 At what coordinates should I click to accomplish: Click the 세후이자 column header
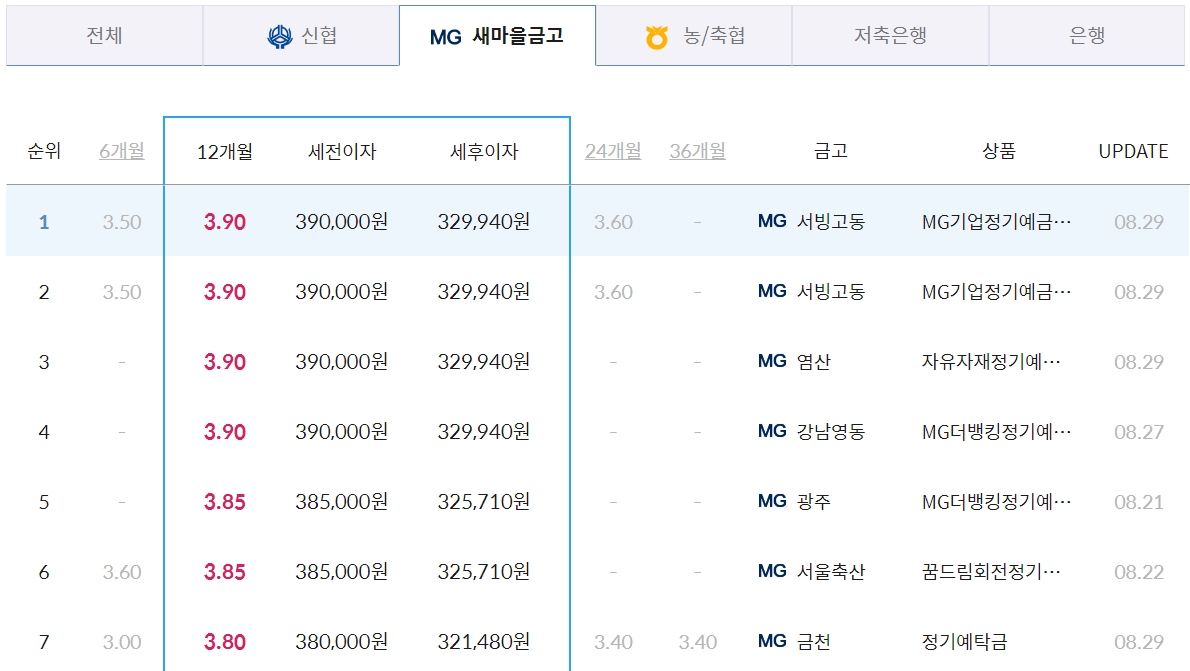coord(484,152)
